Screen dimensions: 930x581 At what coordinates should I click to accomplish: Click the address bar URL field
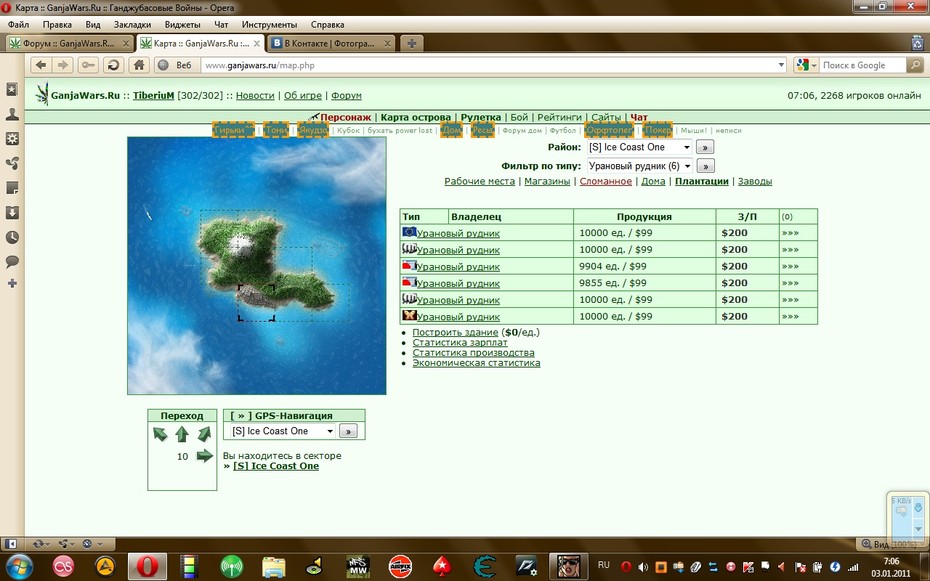(x=488, y=65)
